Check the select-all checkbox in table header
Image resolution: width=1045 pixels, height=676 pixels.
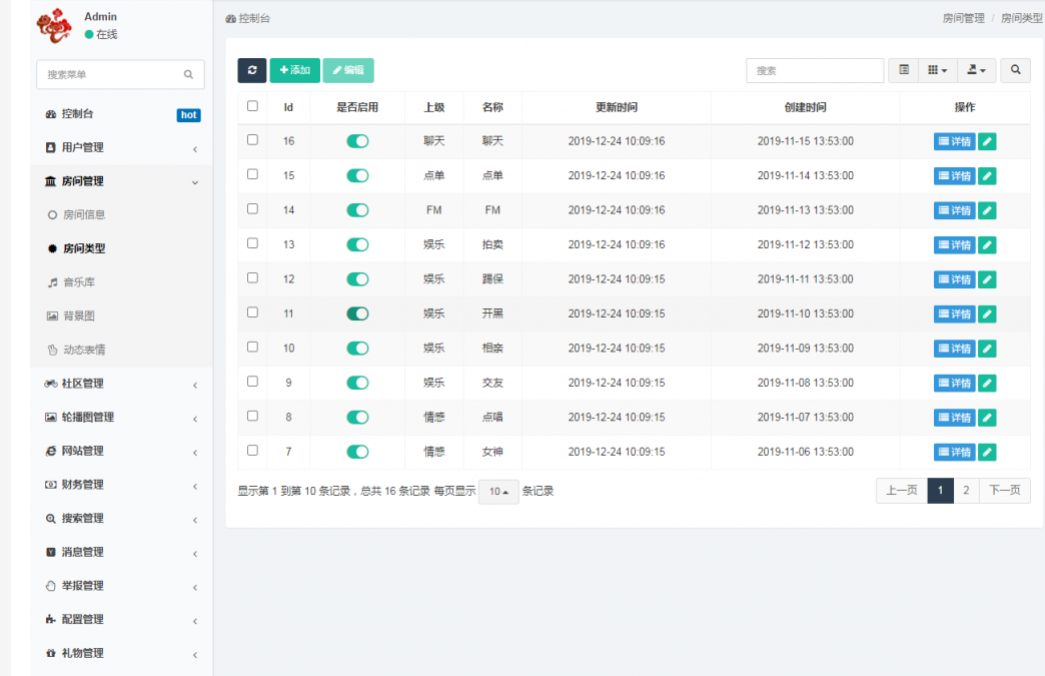click(253, 106)
